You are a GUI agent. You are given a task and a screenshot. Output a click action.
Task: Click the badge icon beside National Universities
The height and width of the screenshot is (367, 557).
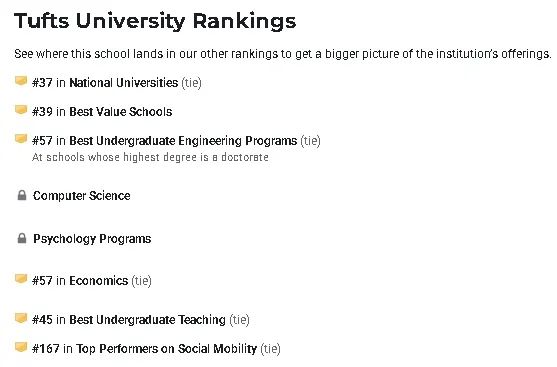pos(21,81)
